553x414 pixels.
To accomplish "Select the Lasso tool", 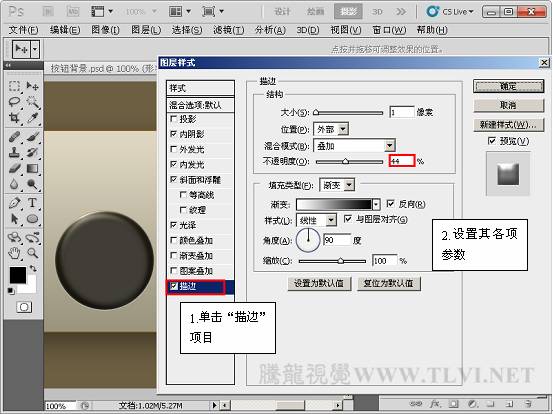I will coord(14,102).
